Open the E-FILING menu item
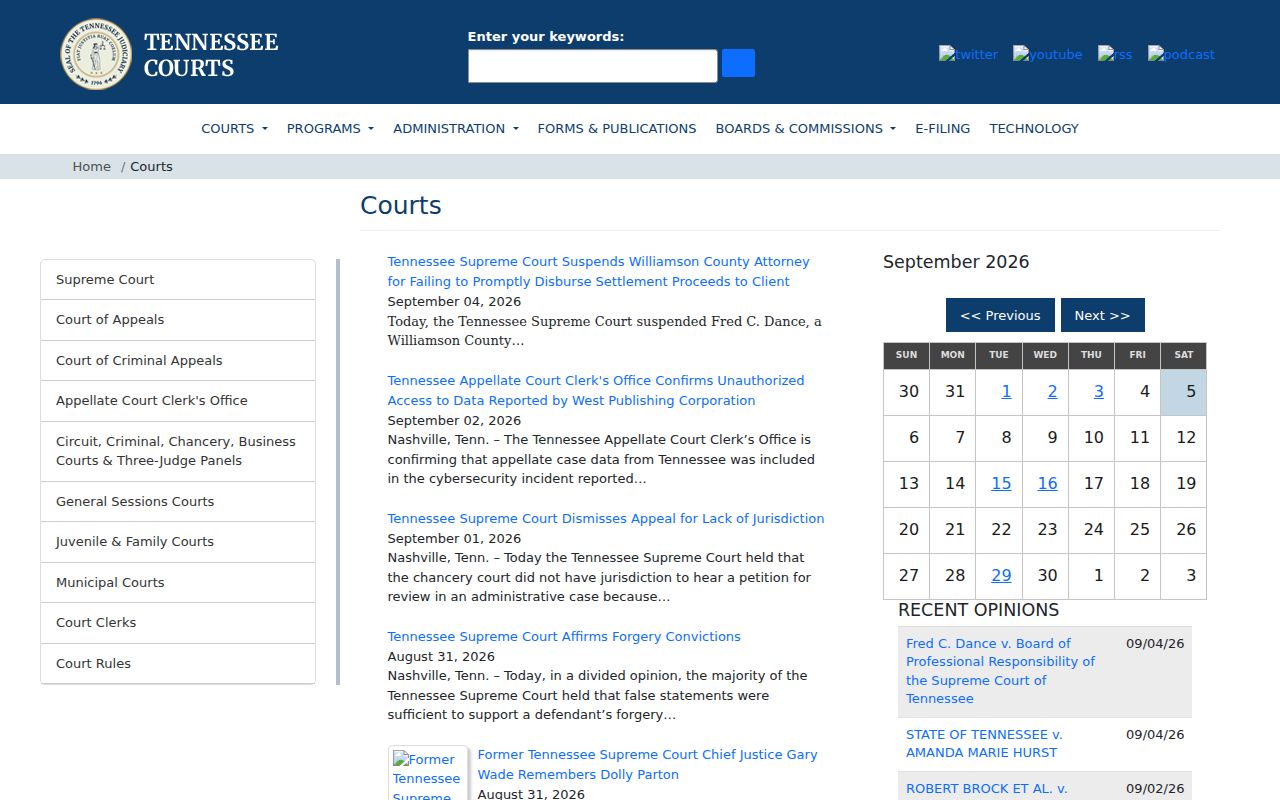This screenshot has width=1280, height=800. click(943, 128)
